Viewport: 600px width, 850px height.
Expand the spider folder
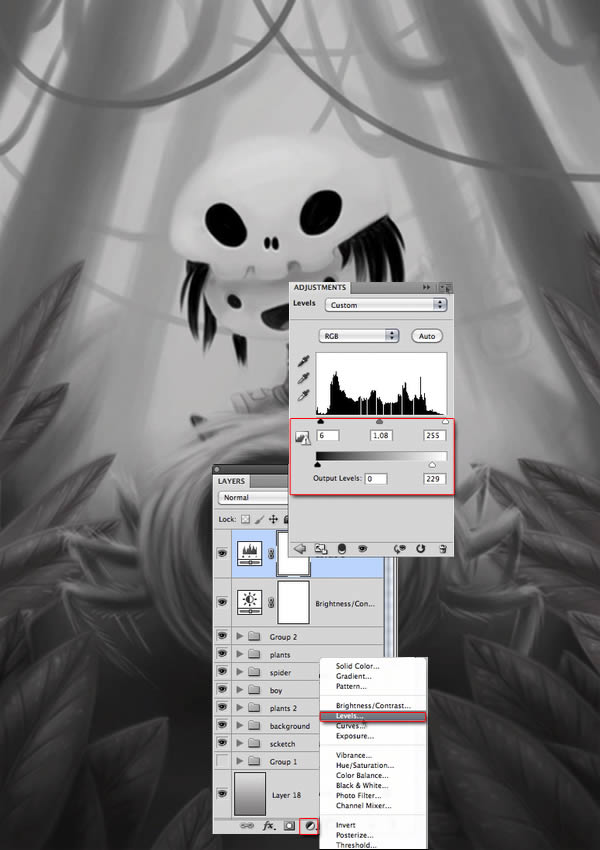(x=240, y=672)
